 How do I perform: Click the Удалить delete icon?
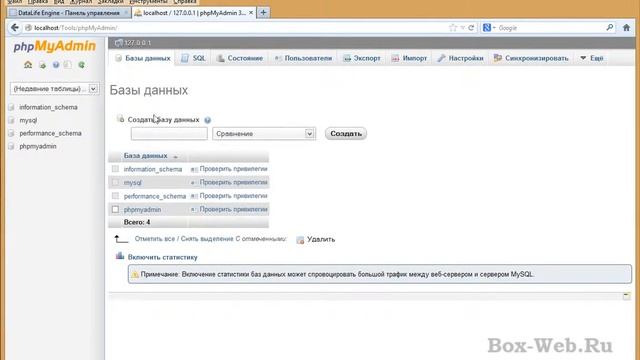300,240
